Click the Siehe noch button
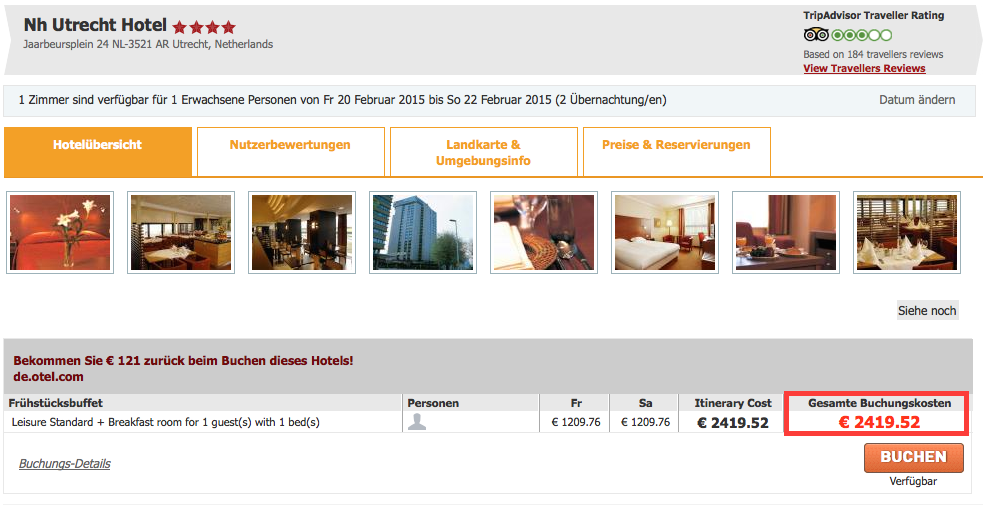Screen dimensions: 995x505 927,311
